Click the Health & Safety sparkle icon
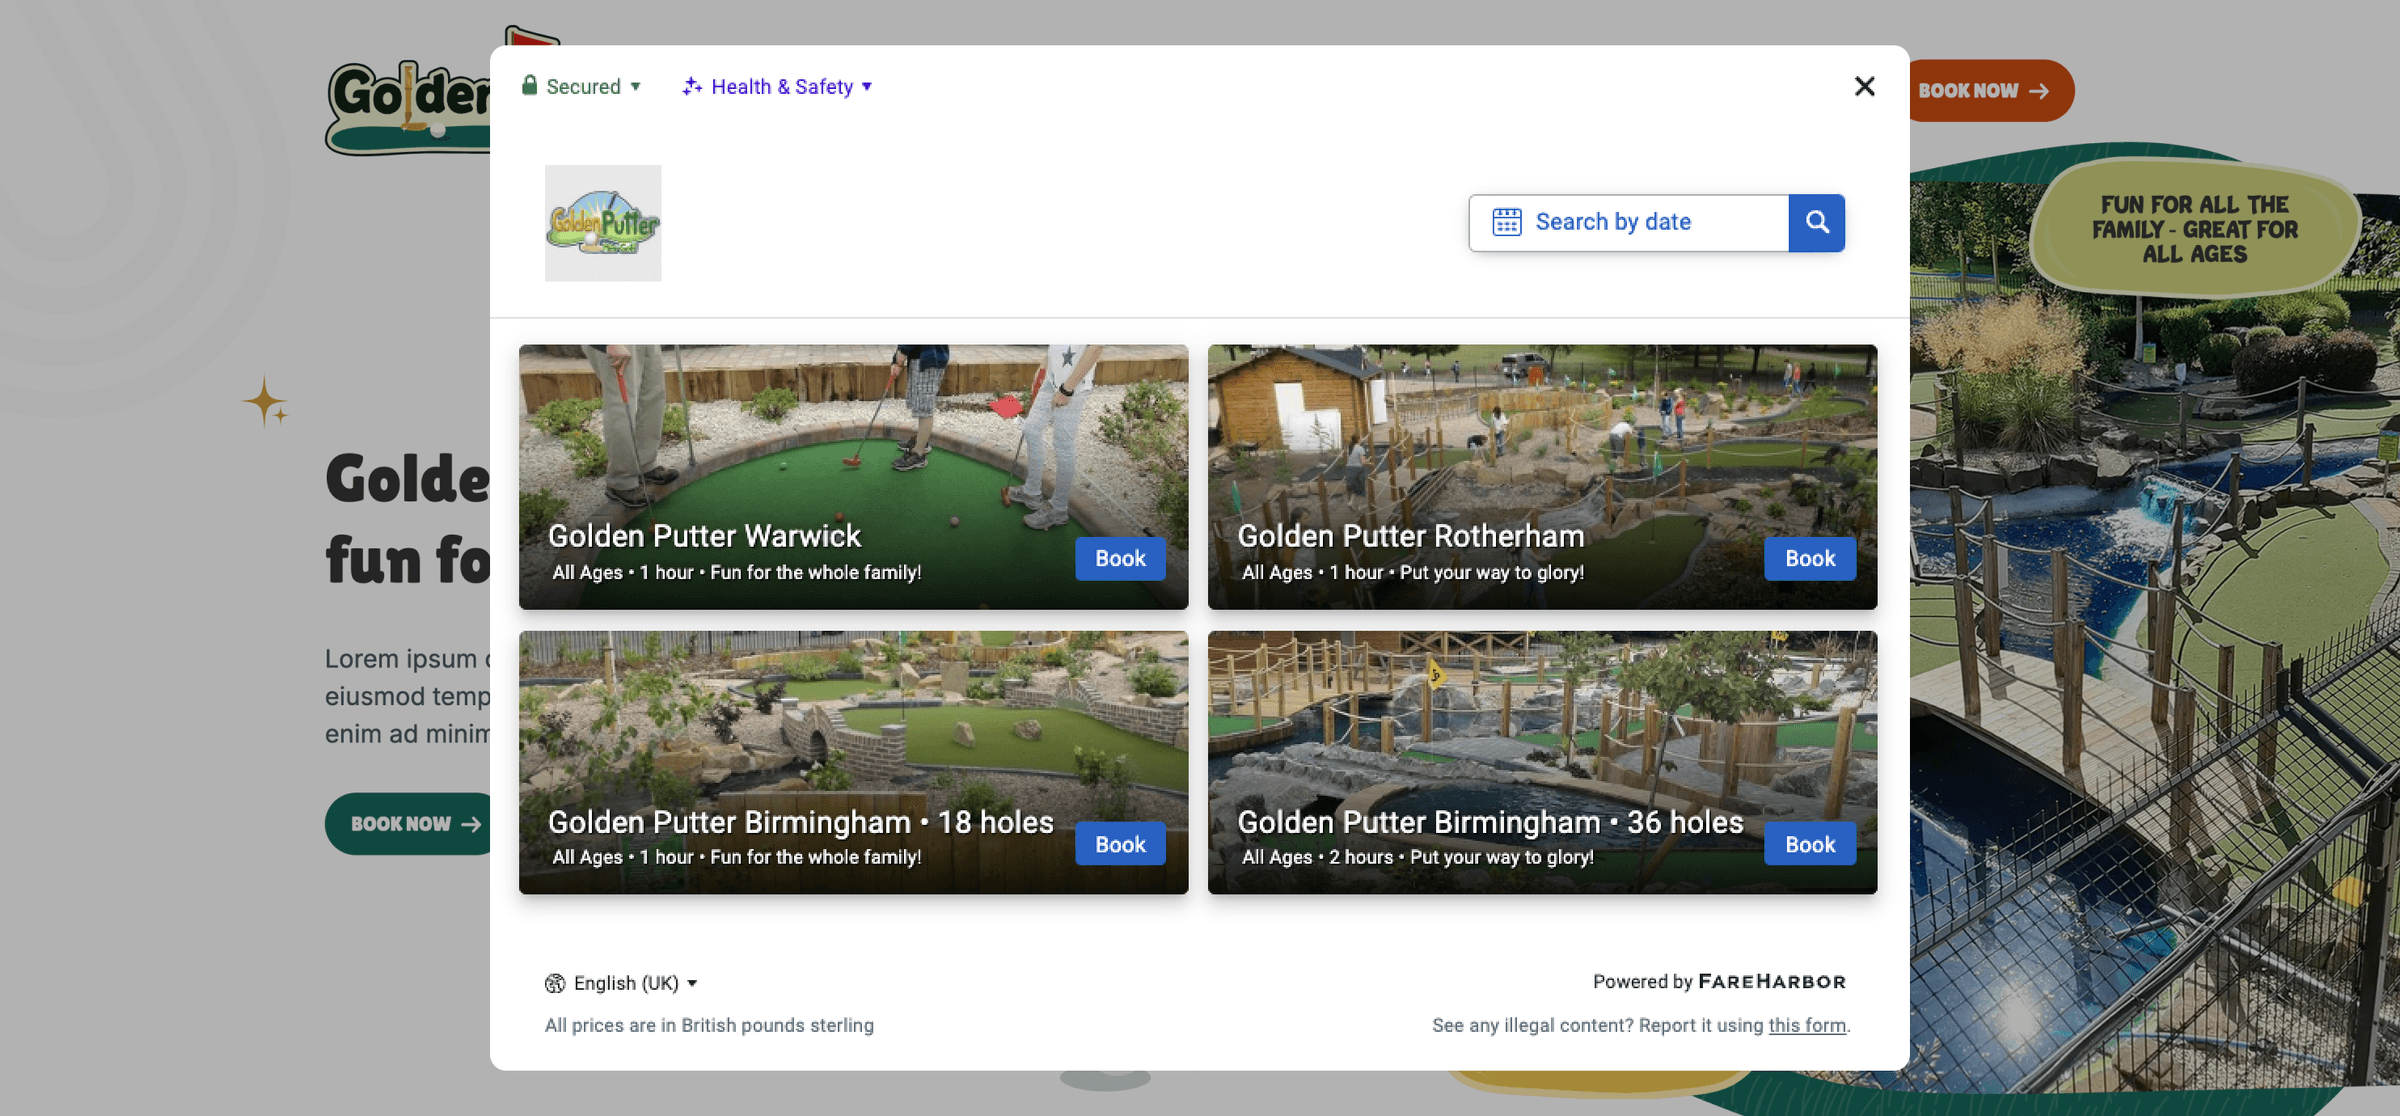Screen dimensions: 2400x1116 [692, 87]
